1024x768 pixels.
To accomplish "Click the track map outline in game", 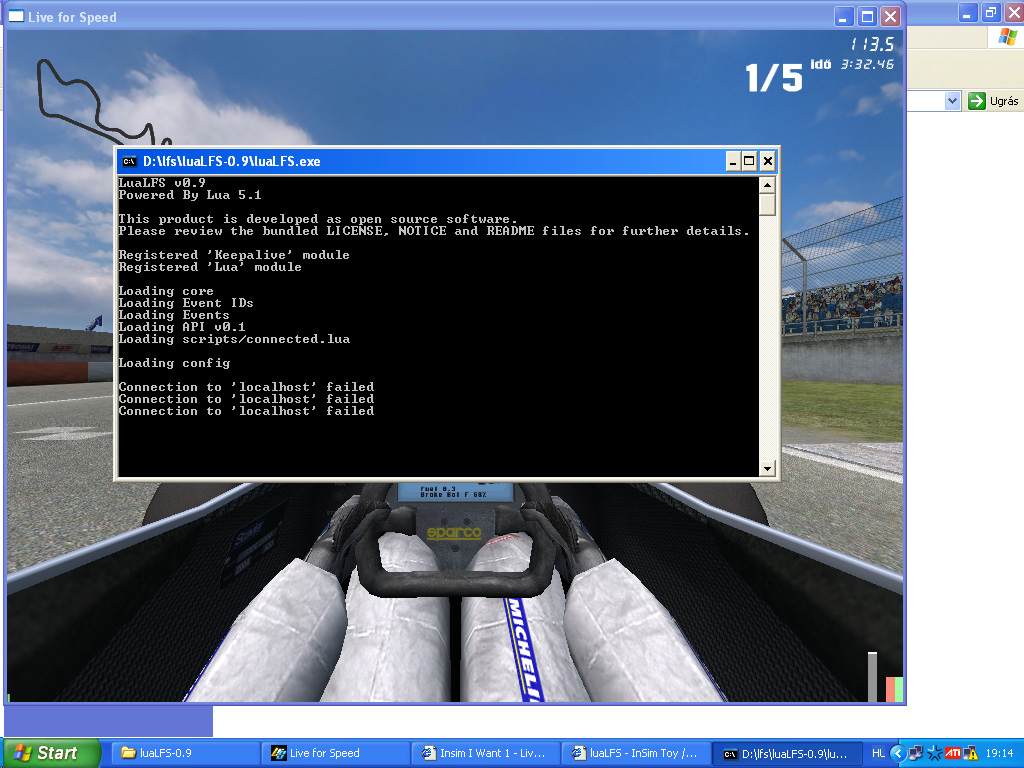I will click(103, 101).
